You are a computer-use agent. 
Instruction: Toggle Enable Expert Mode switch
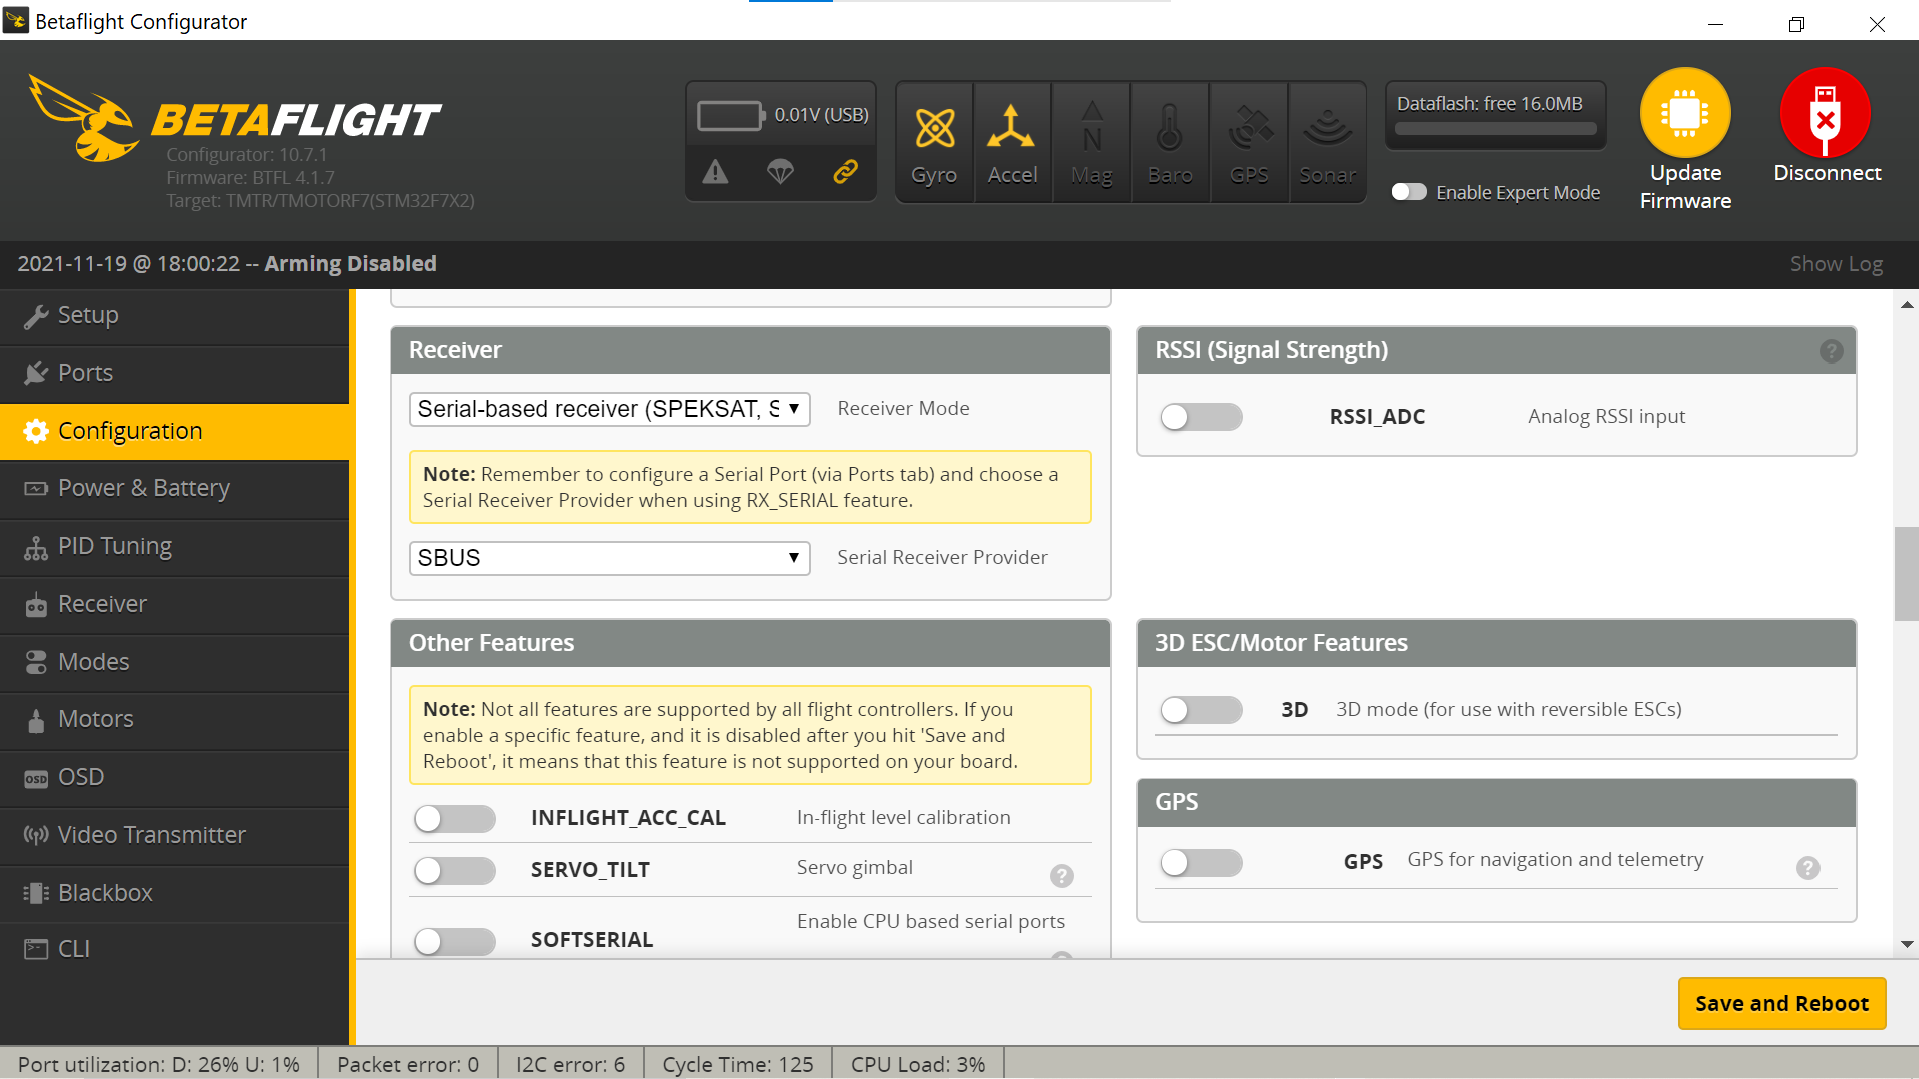[x=1409, y=192]
